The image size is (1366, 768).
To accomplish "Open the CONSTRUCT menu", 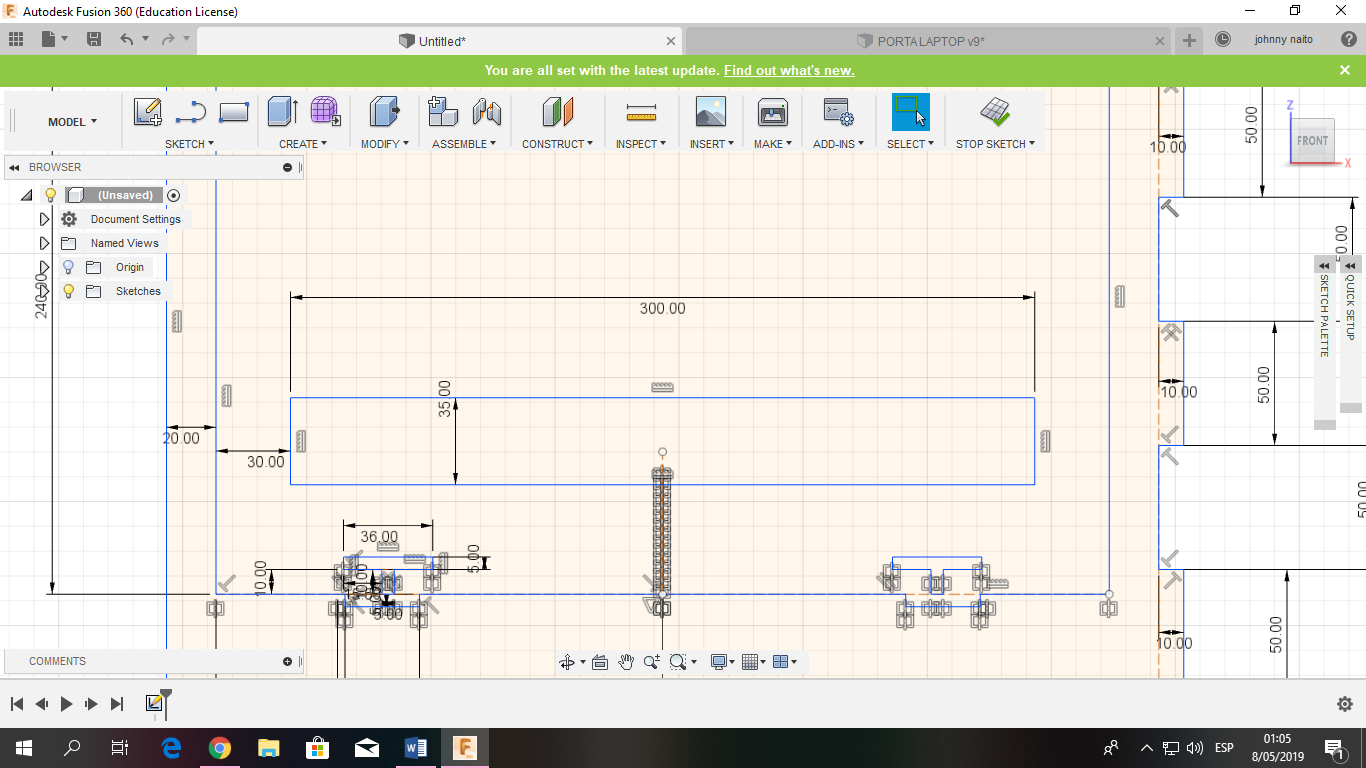I will point(557,144).
